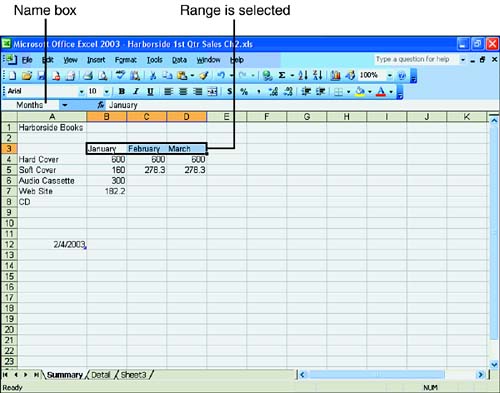The image size is (500, 393).
Task: Open the Drawing toolbar icon
Action: [350, 76]
